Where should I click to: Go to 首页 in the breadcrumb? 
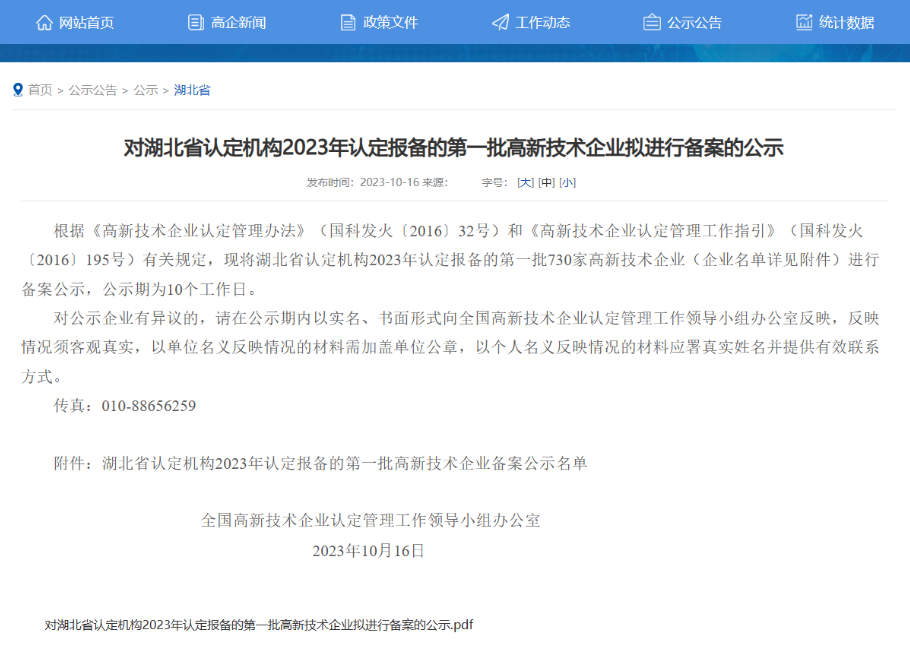click(40, 90)
